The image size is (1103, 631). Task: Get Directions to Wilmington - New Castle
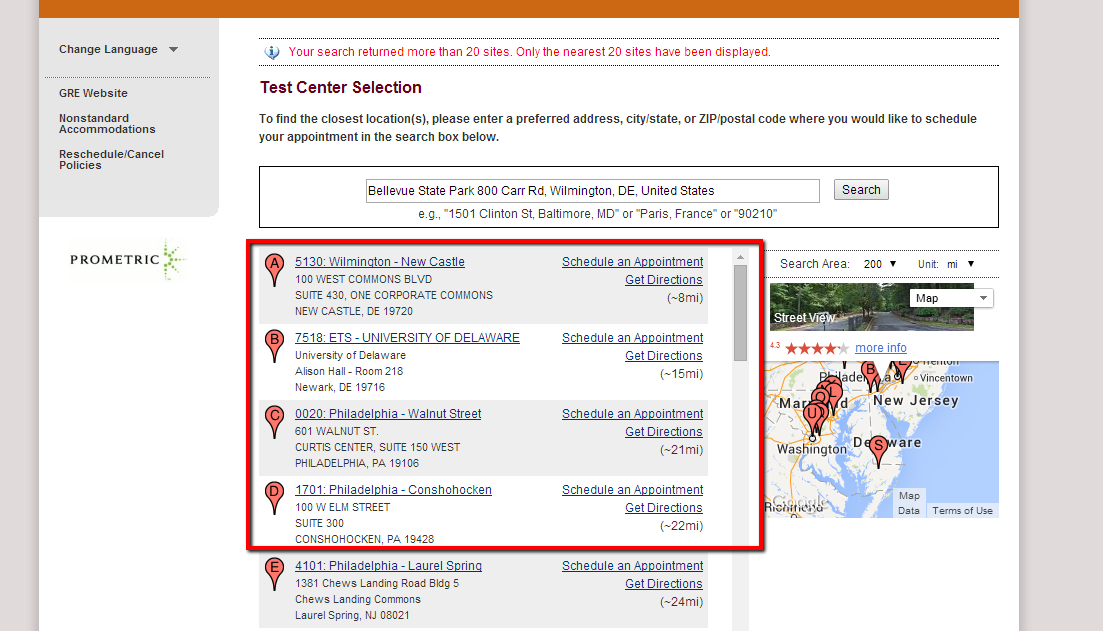coord(664,280)
